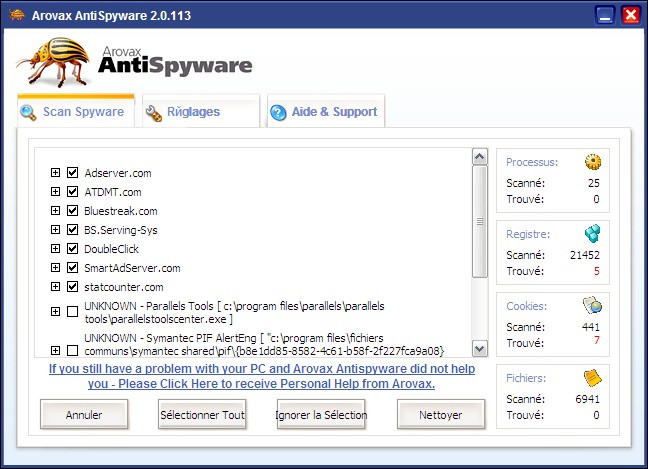
Task: Select the DoubleClick entry text
Action: coord(112,249)
